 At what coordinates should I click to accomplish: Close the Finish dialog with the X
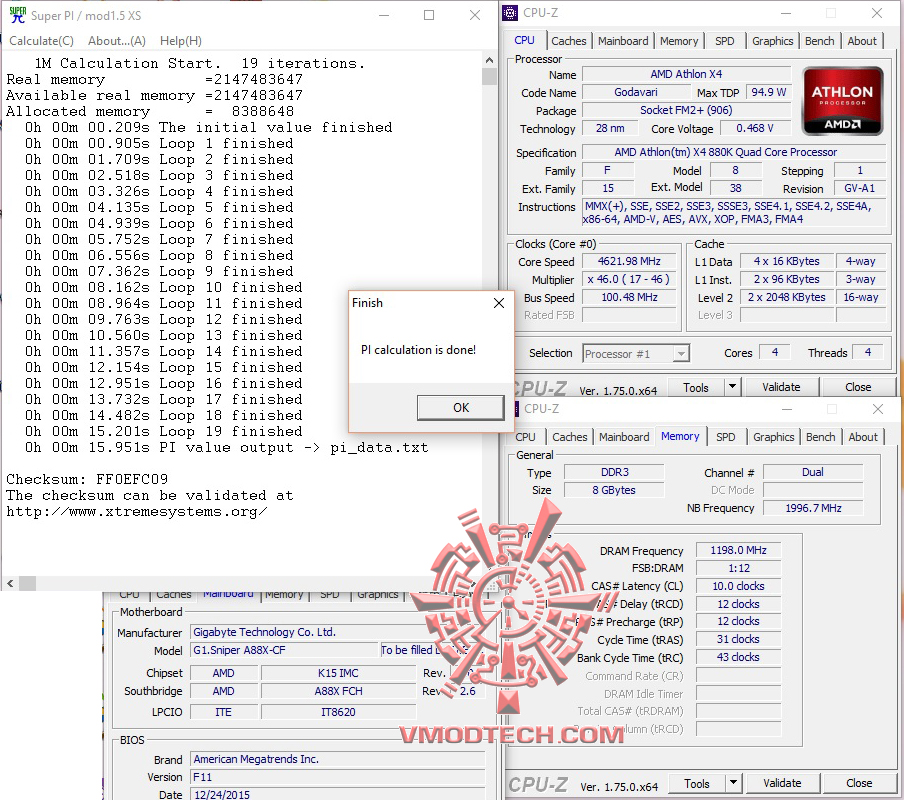pos(499,303)
